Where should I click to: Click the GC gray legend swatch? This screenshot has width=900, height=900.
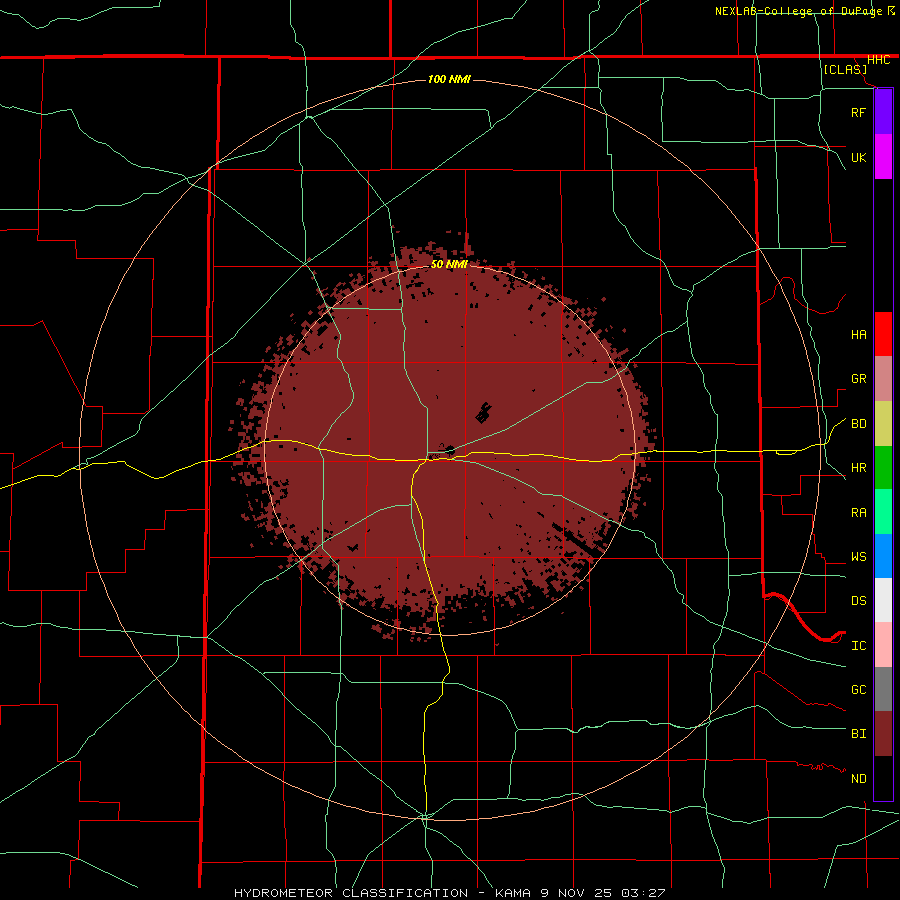tap(883, 689)
